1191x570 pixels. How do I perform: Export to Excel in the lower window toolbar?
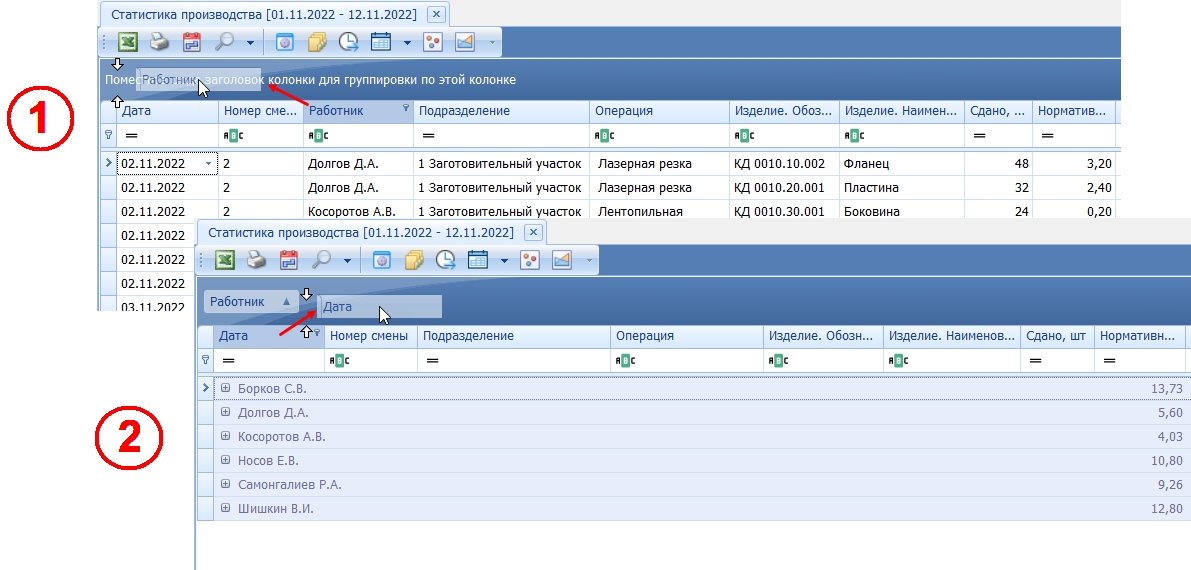pos(224,261)
